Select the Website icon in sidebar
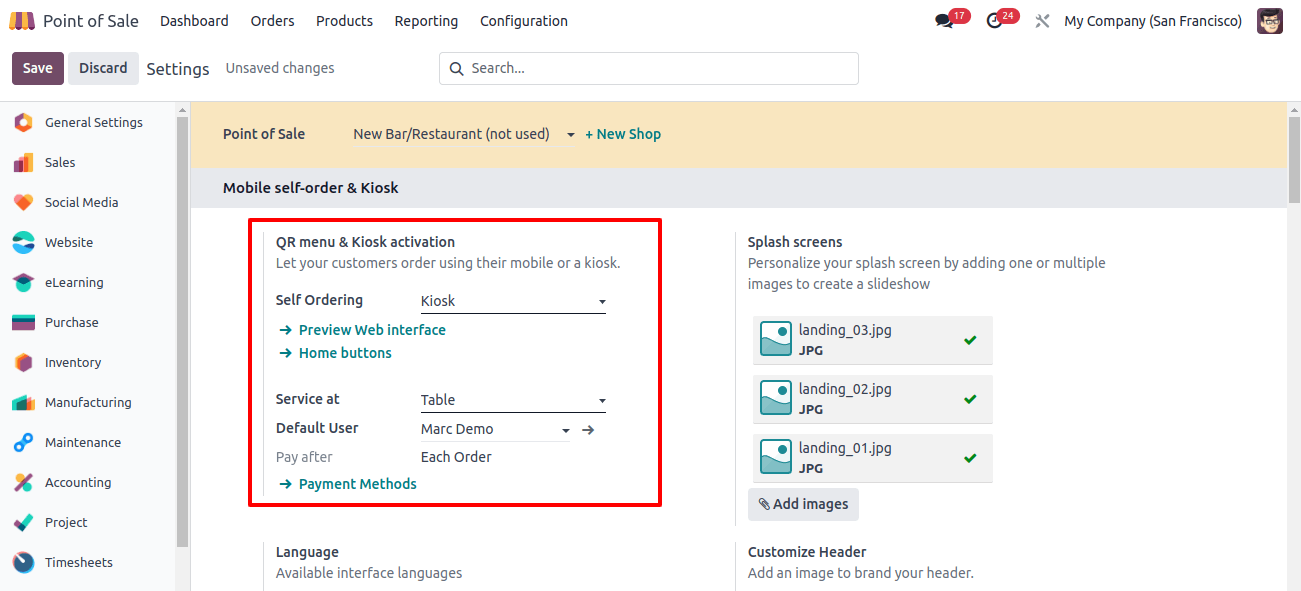This screenshot has width=1301, height=591. pos(24,243)
